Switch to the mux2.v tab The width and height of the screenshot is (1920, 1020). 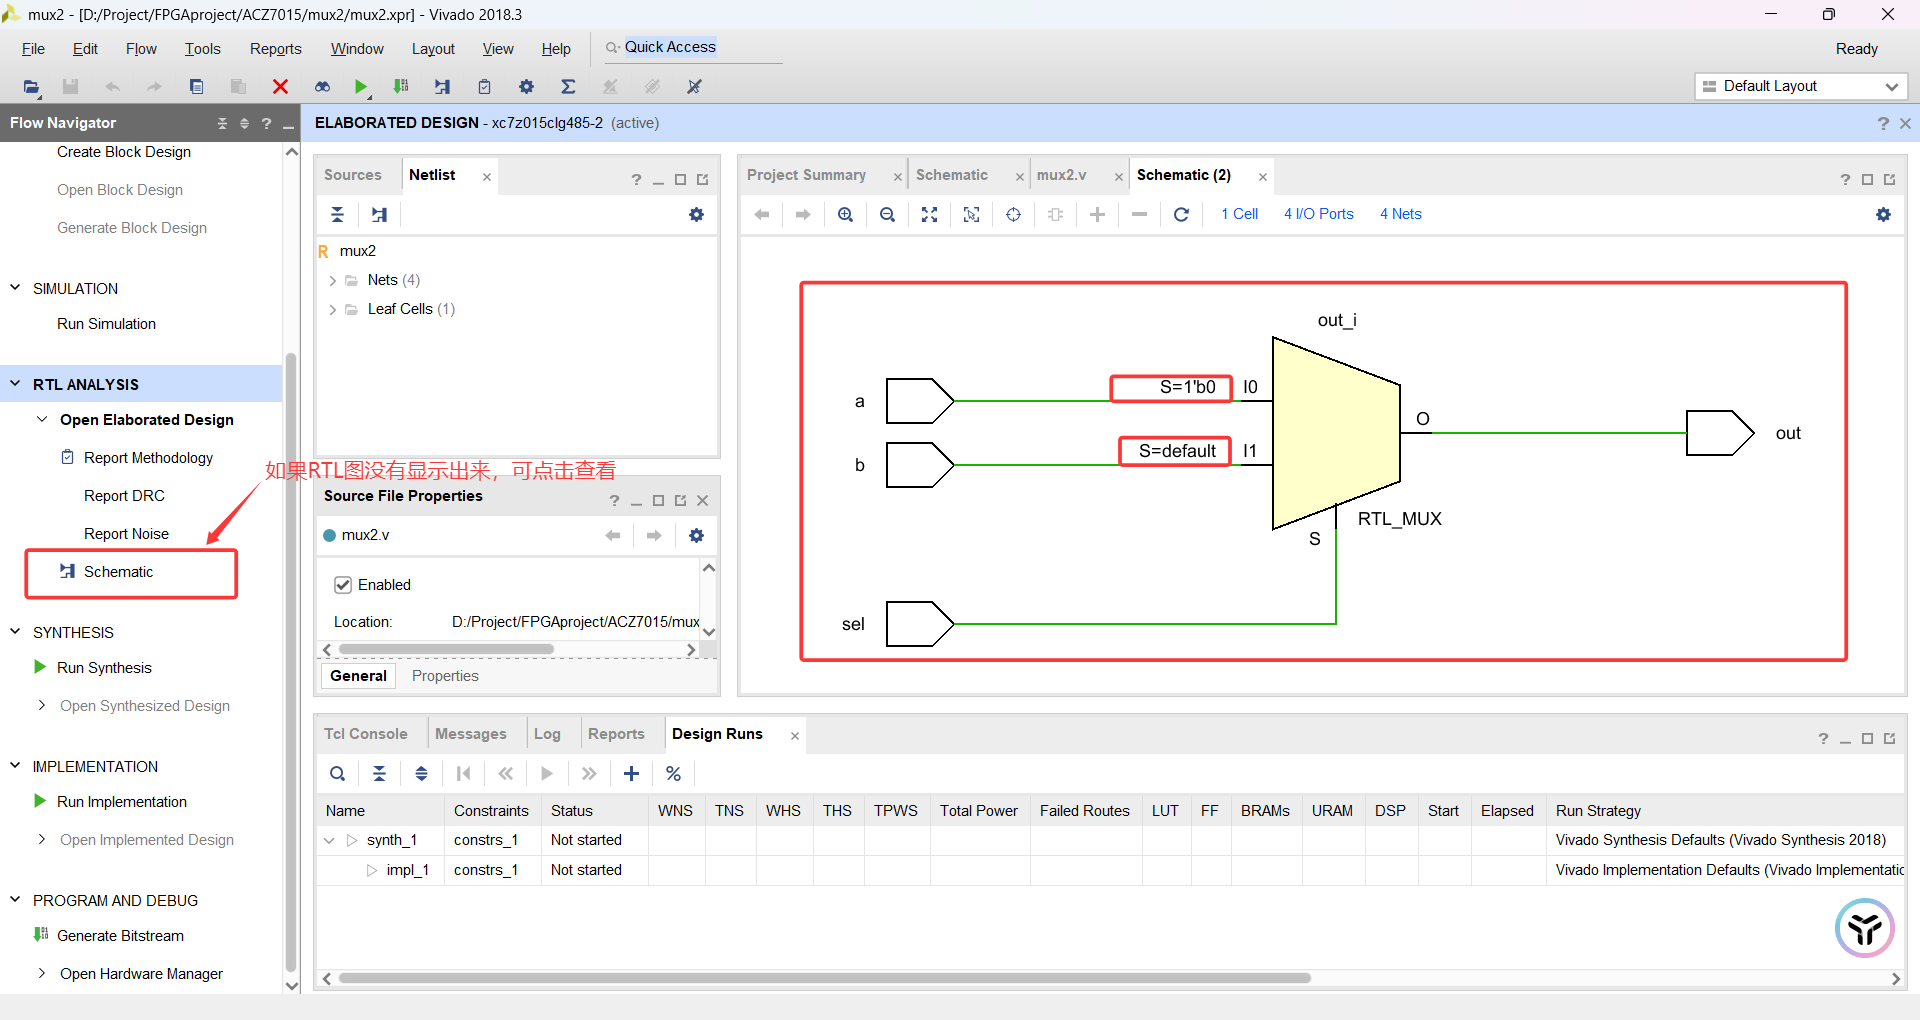[1061, 175]
